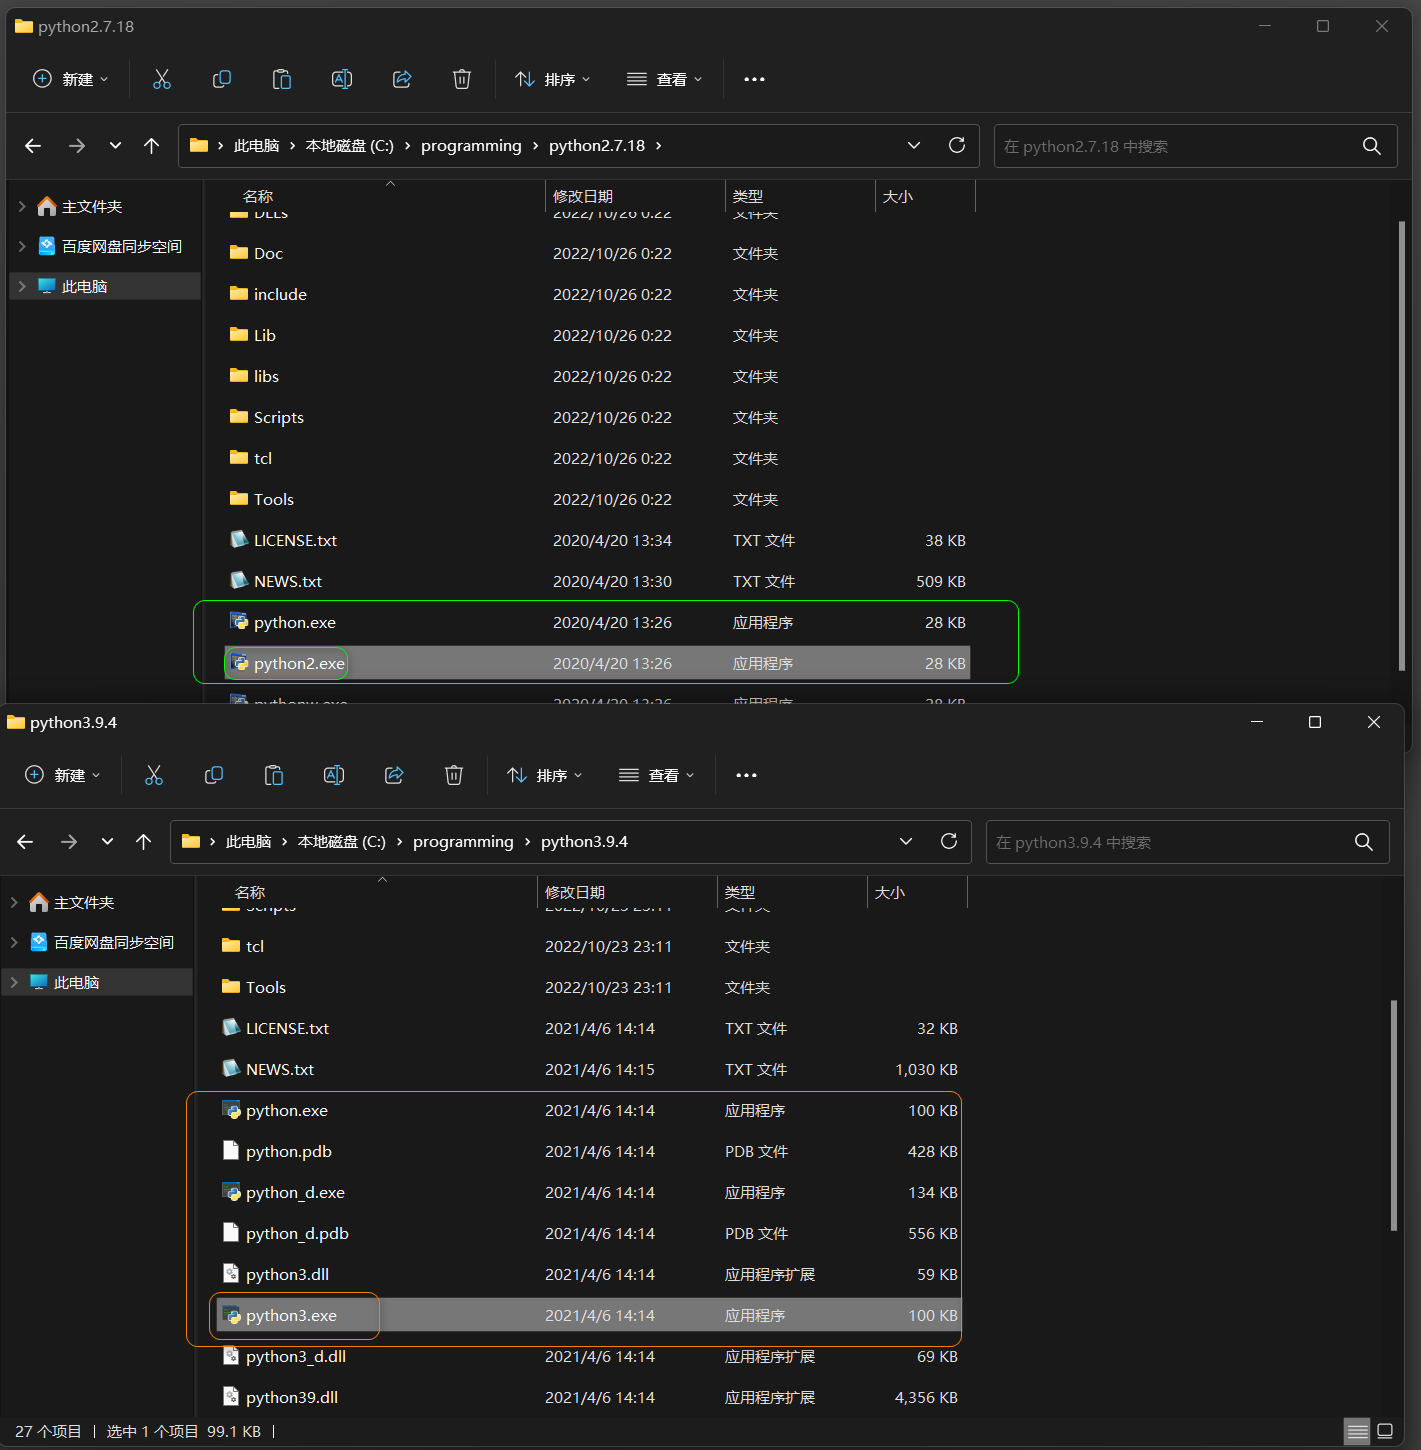The height and width of the screenshot is (1450, 1421).
Task: Click Rename icon in python3.9.4 window toolbar
Action: tap(334, 775)
